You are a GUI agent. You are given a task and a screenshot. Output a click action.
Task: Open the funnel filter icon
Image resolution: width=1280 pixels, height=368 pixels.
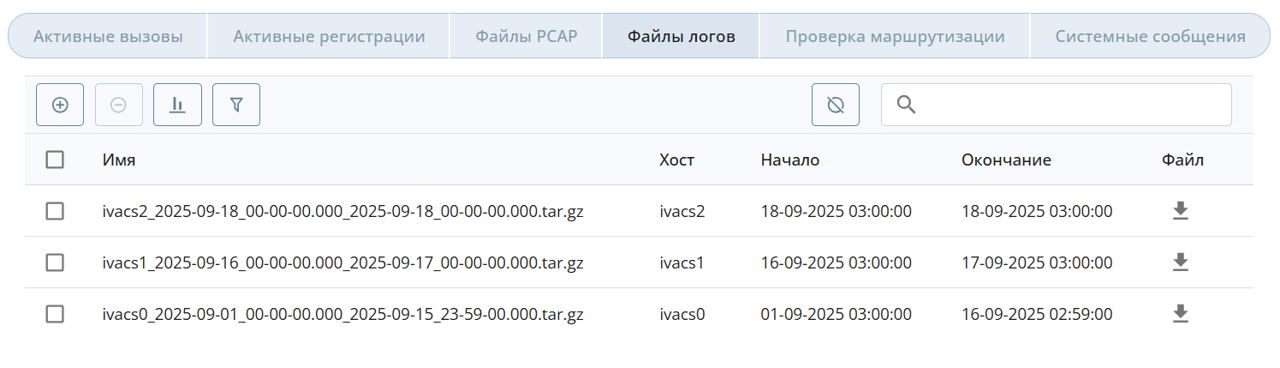point(237,105)
